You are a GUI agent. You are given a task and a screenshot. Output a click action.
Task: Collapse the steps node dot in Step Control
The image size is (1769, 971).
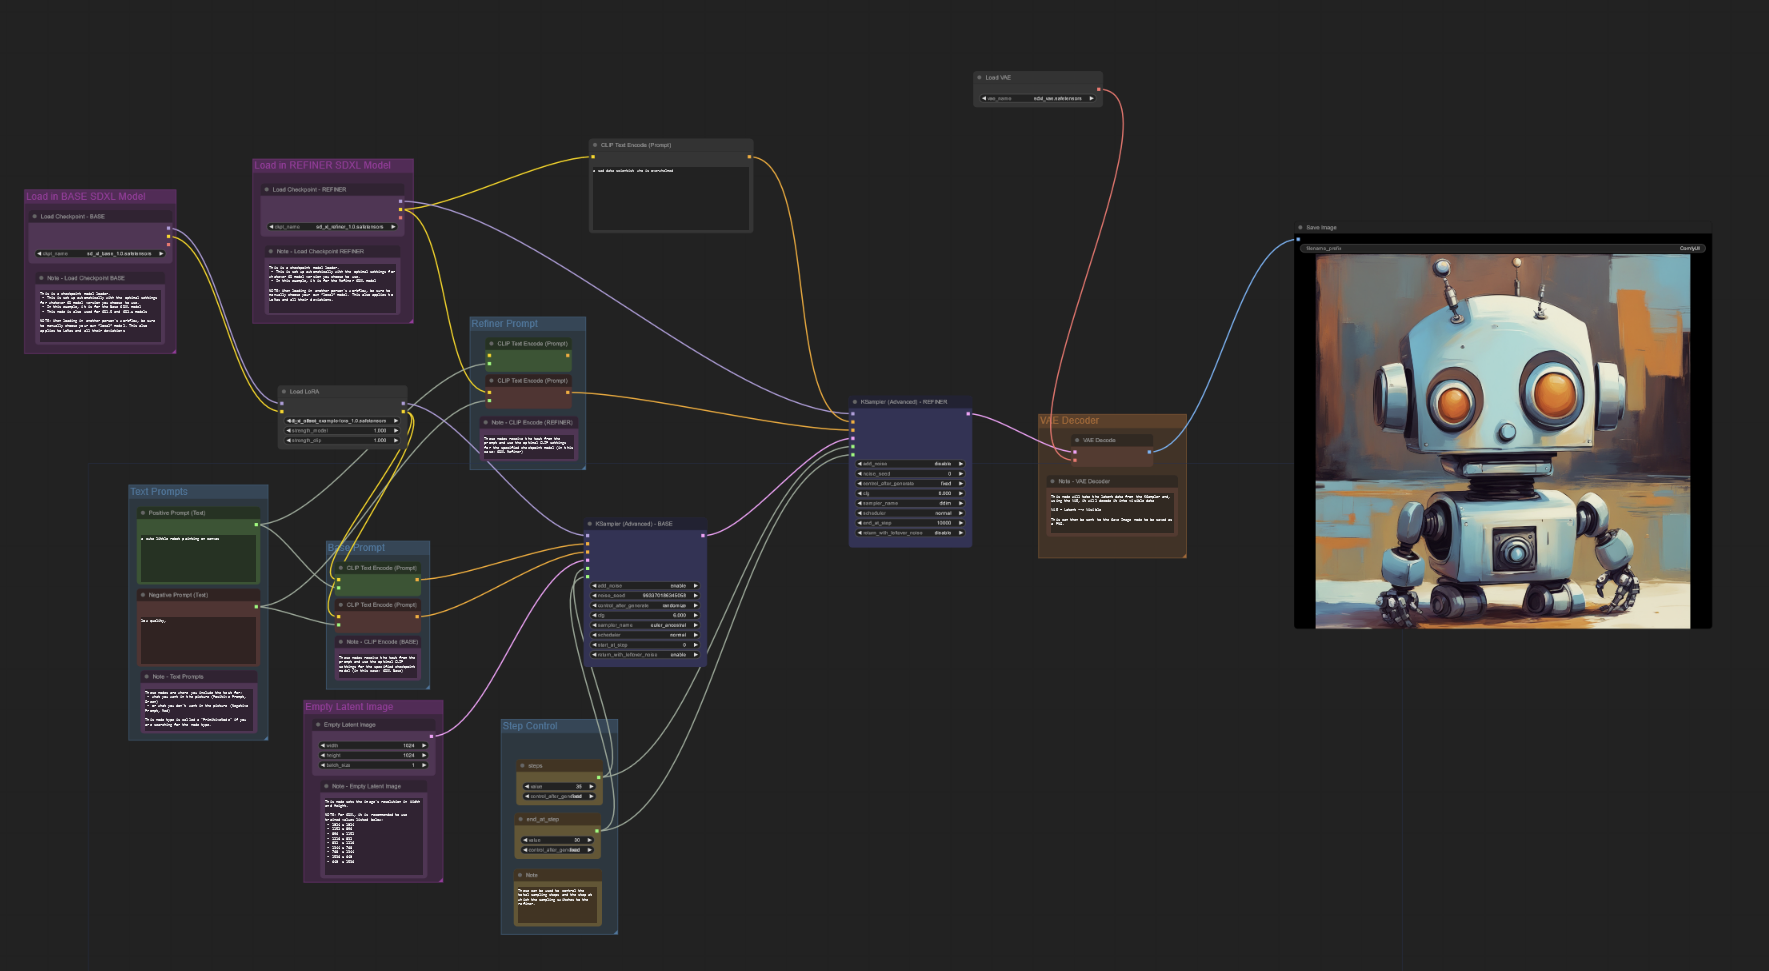tap(522, 766)
